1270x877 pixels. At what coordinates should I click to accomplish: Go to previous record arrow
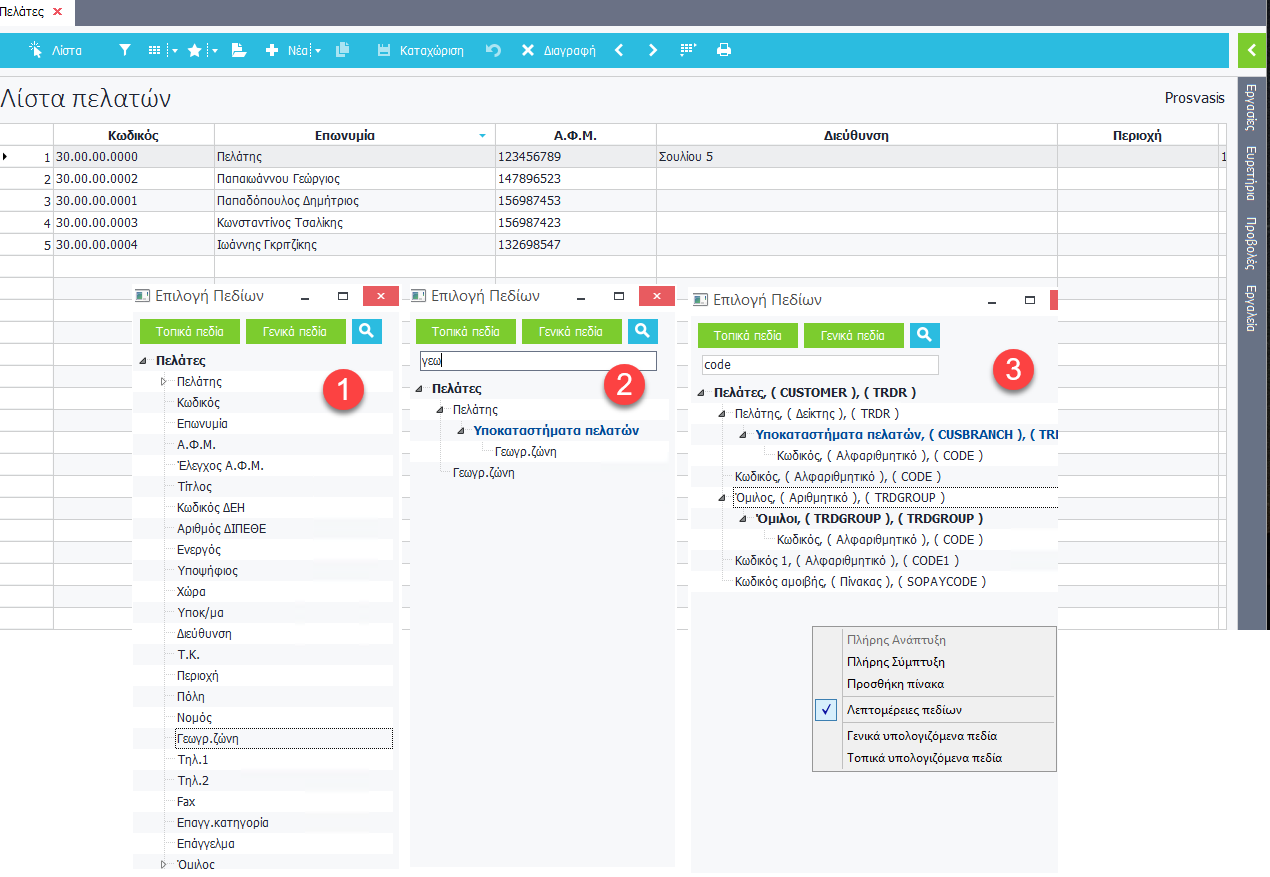click(x=619, y=50)
